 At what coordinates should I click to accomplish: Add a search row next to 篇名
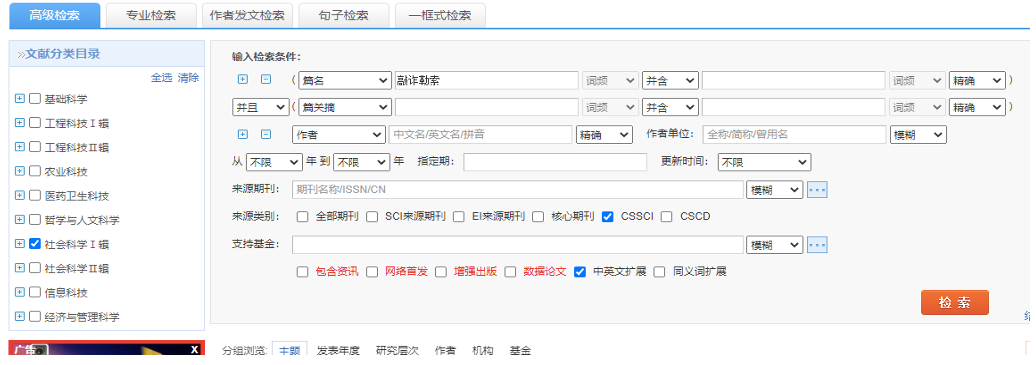242,79
